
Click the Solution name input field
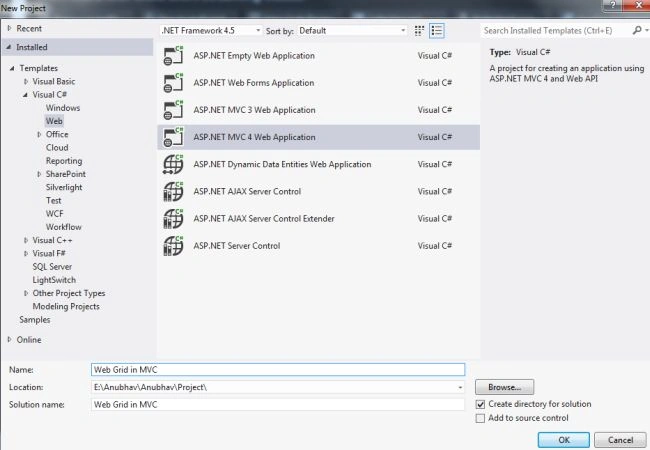[278, 404]
